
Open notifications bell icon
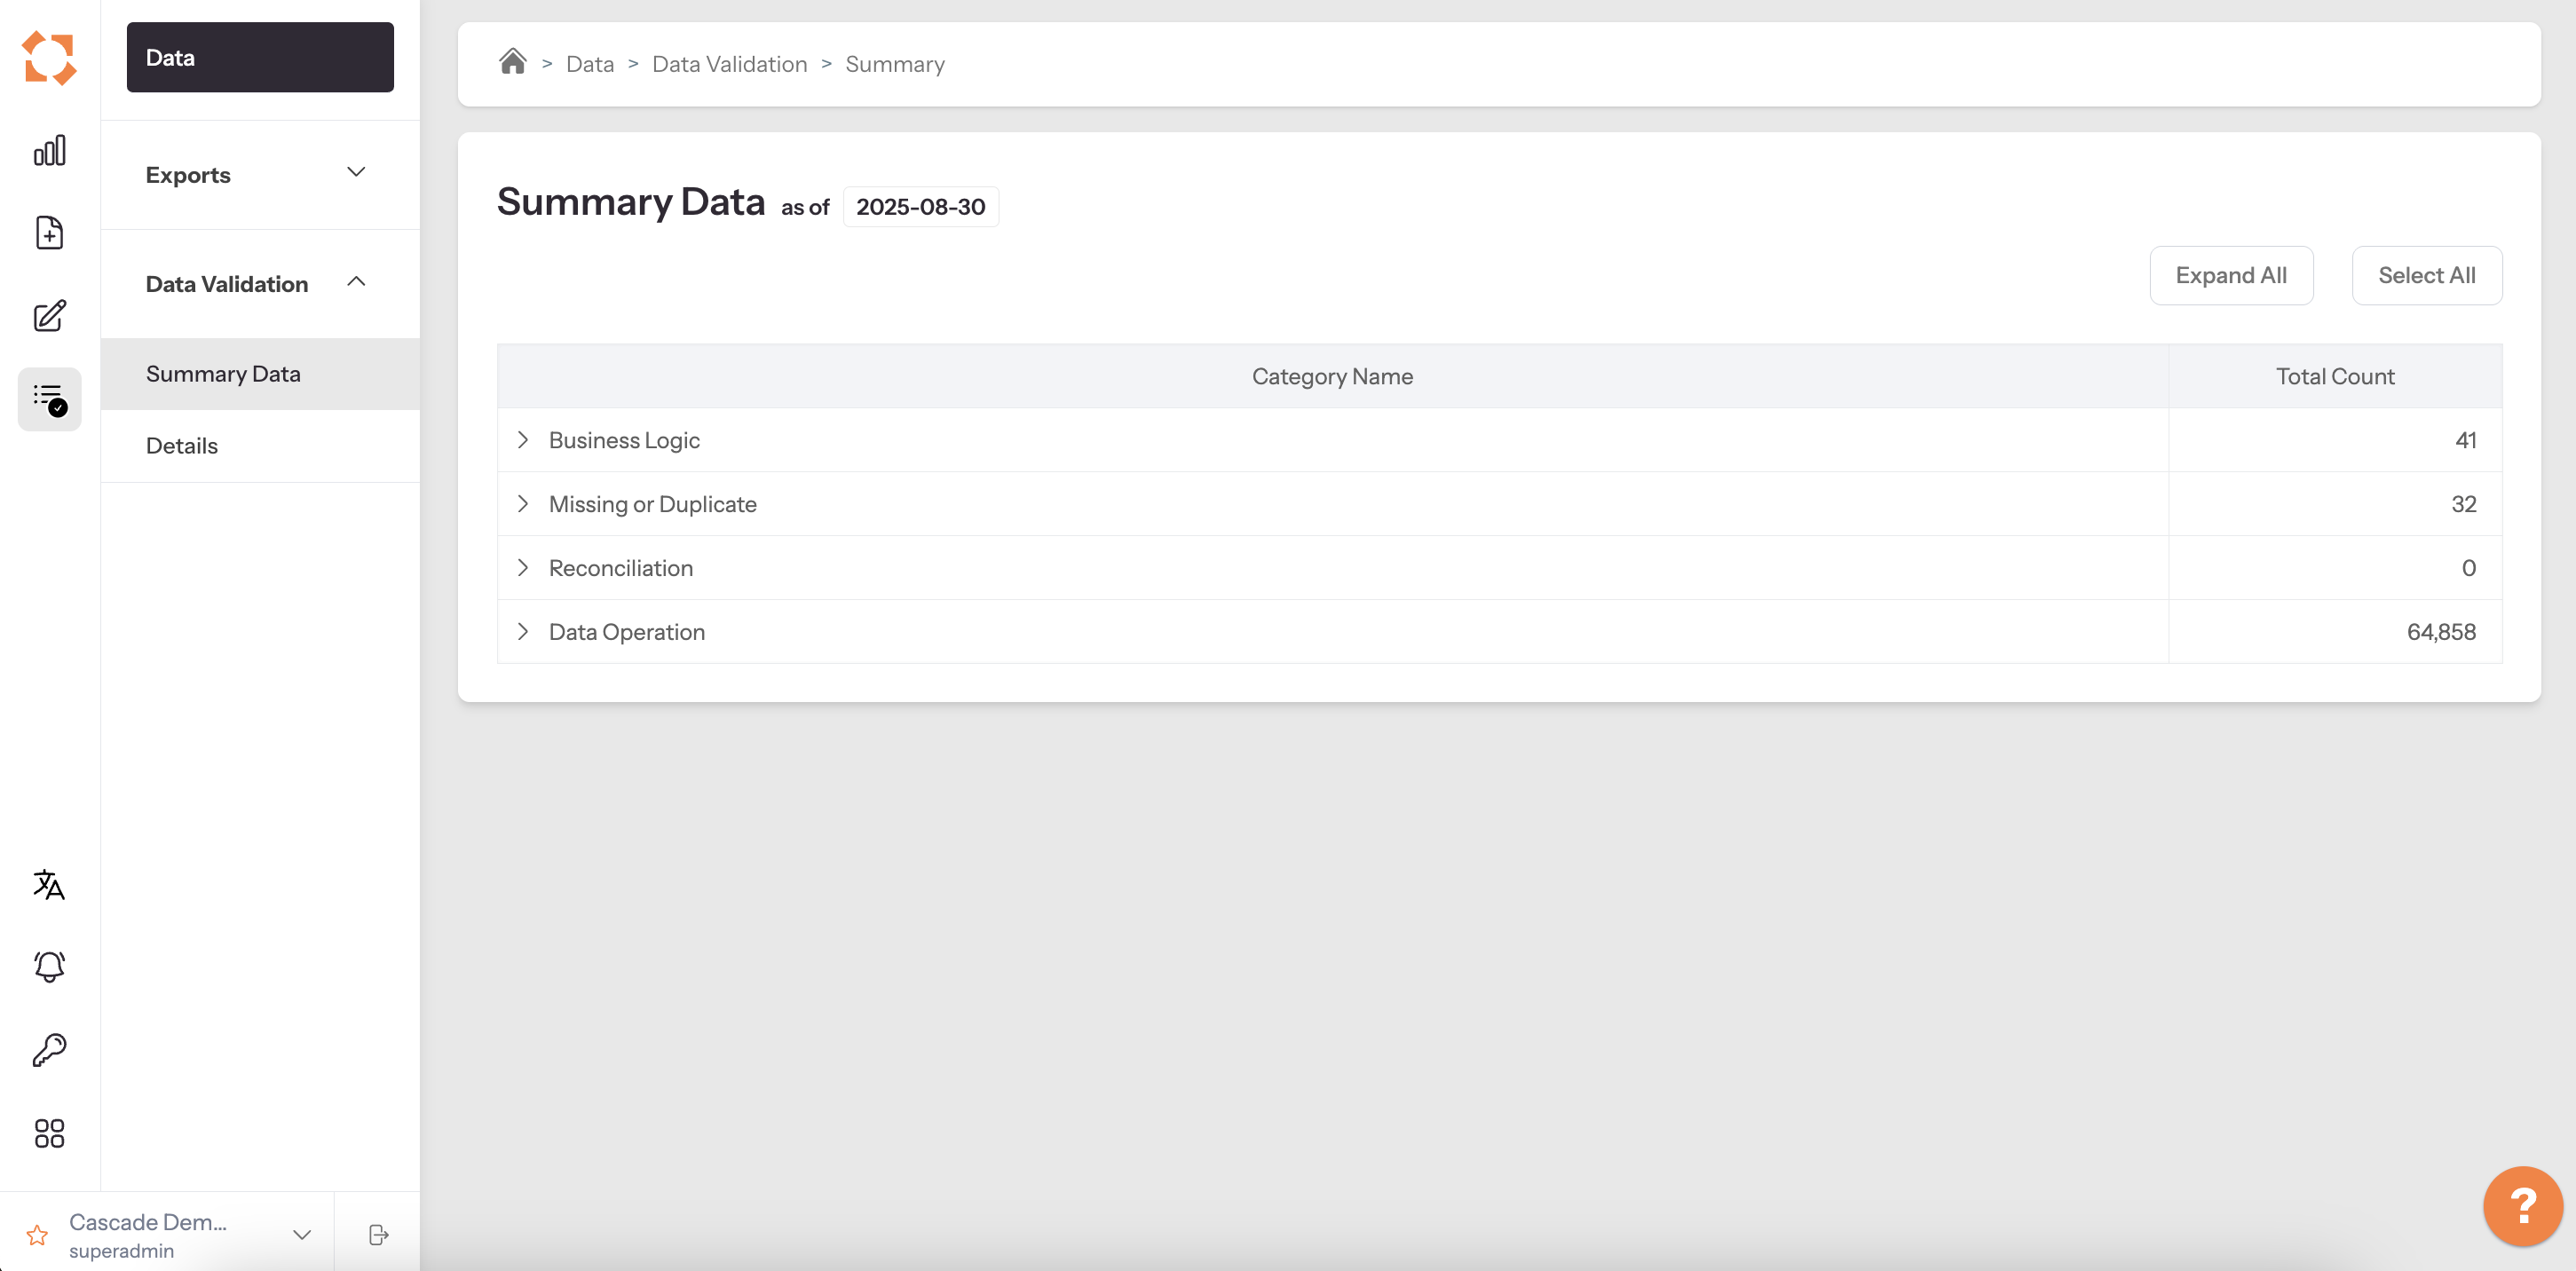(49, 967)
